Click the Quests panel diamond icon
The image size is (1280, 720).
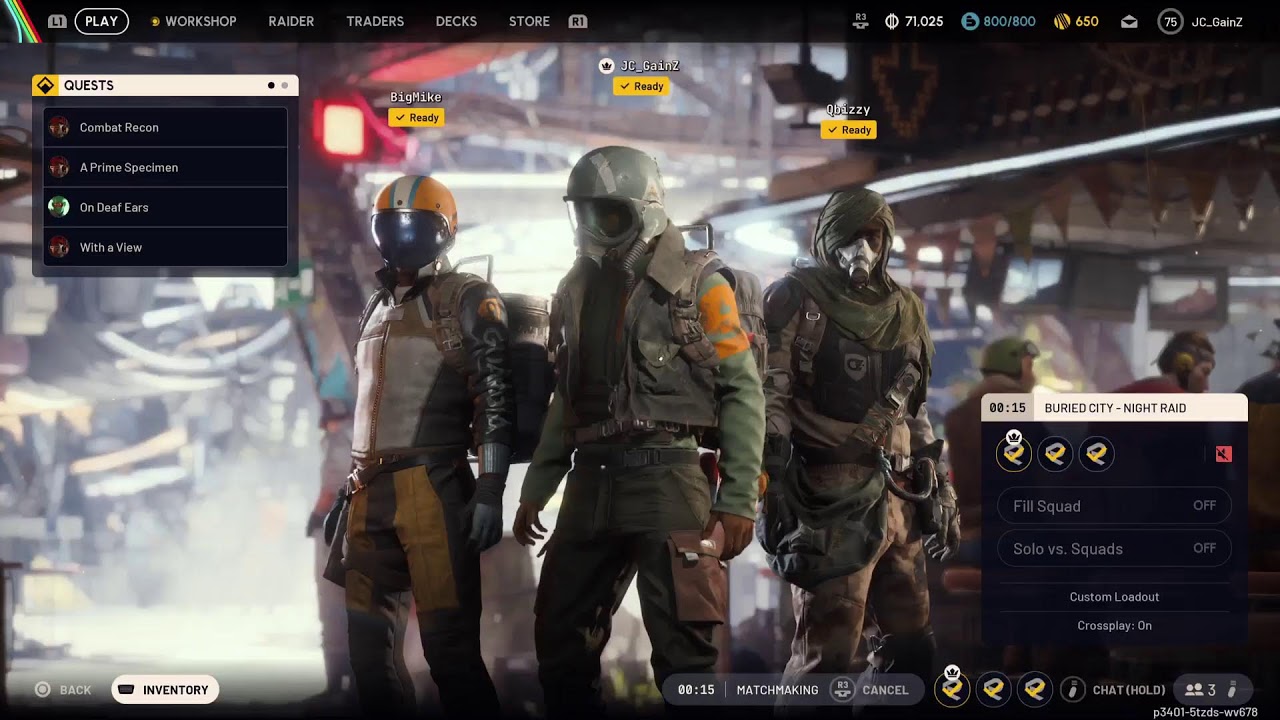(45, 85)
